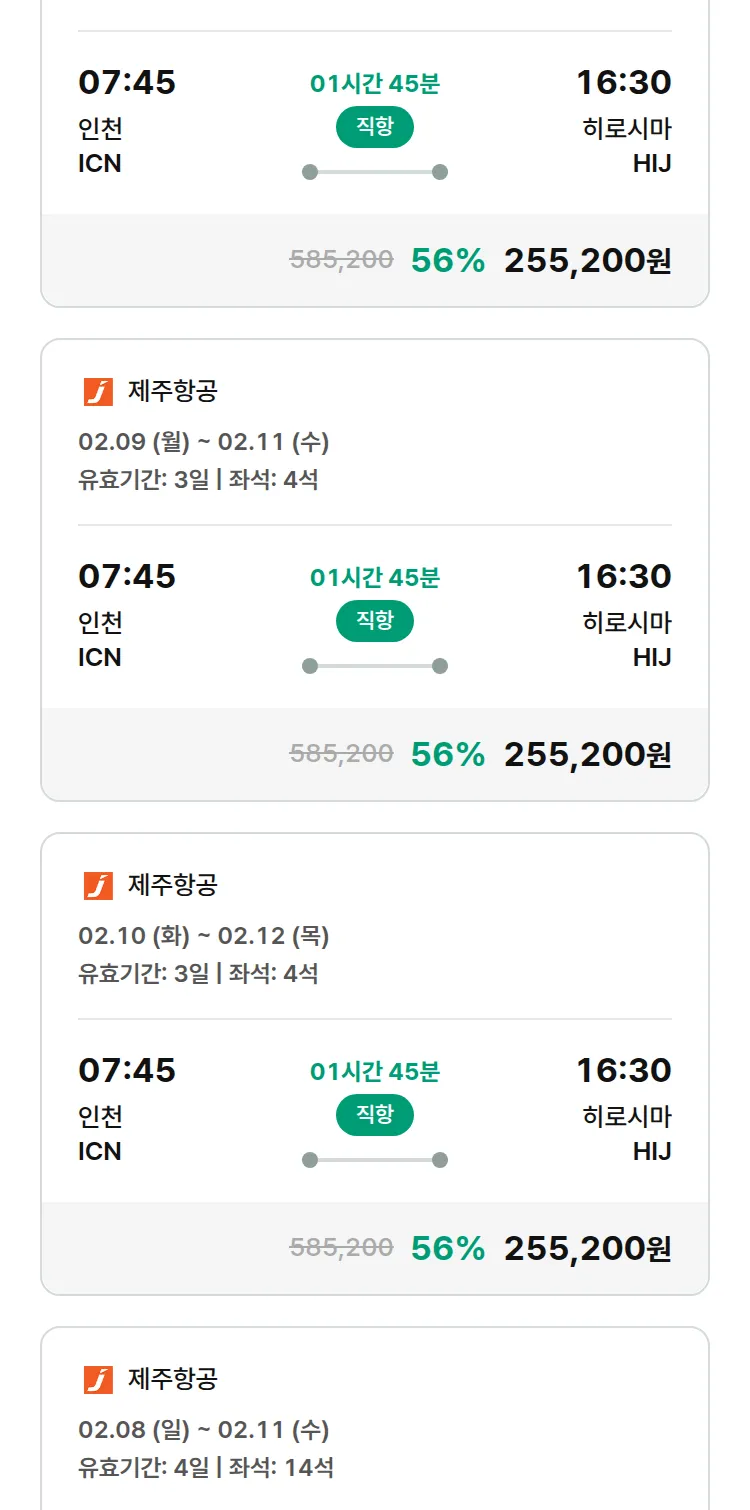Click the Jeju Air logo in the 02.10 card

point(98,886)
